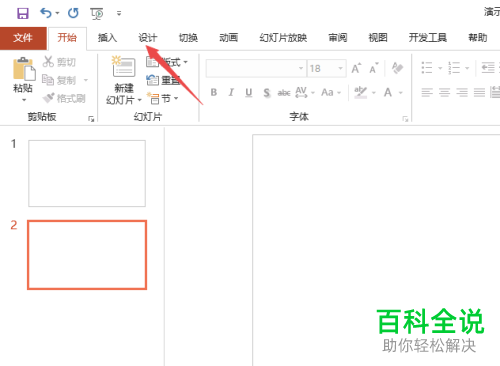The width and height of the screenshot is (500, 366).
Task: Switch to the 审阅 (Review) tab
Action: (x=338, y=38)
